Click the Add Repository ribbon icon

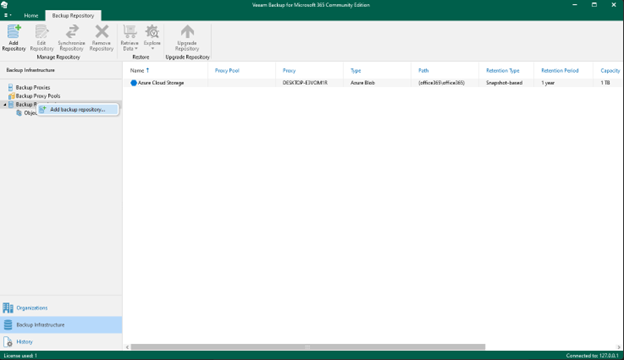(14, 38)
